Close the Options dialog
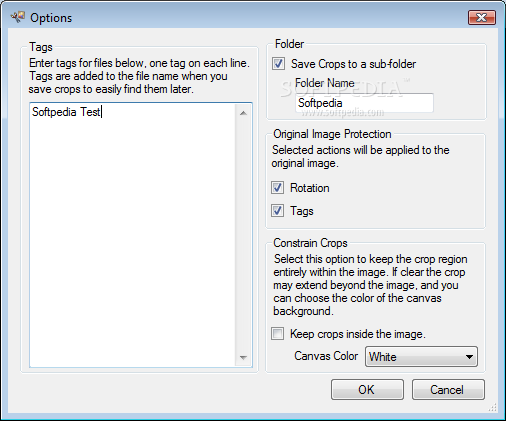506x421 pixels. [x=482, y=17]
